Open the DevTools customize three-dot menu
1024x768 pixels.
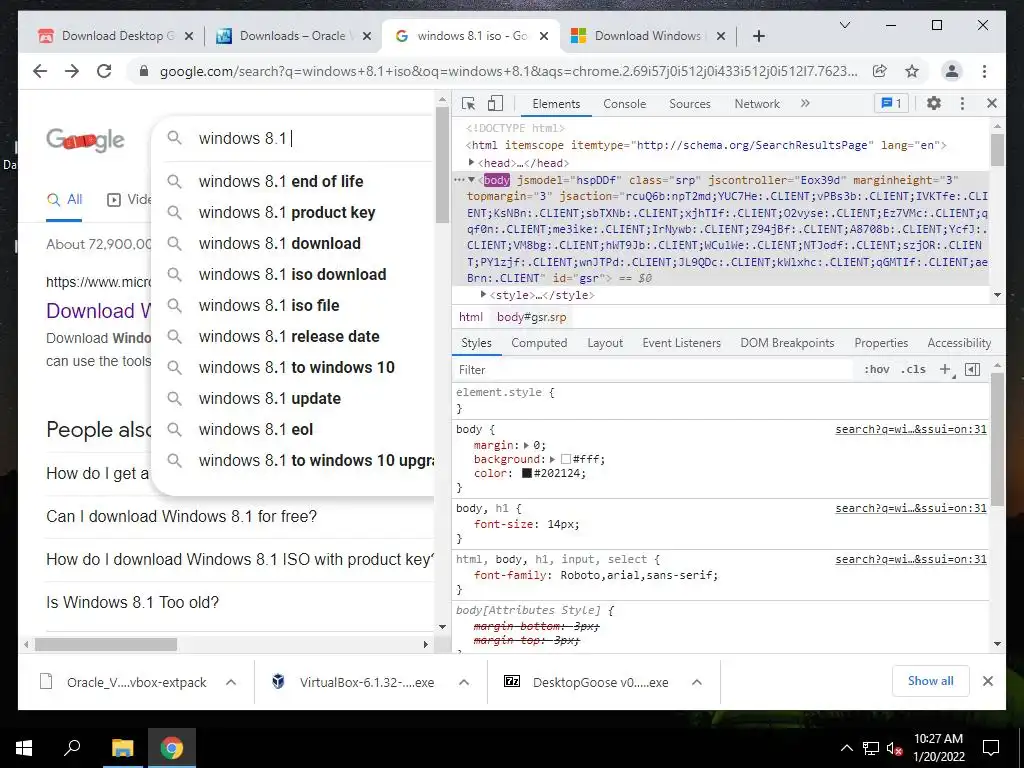[962, 103]
